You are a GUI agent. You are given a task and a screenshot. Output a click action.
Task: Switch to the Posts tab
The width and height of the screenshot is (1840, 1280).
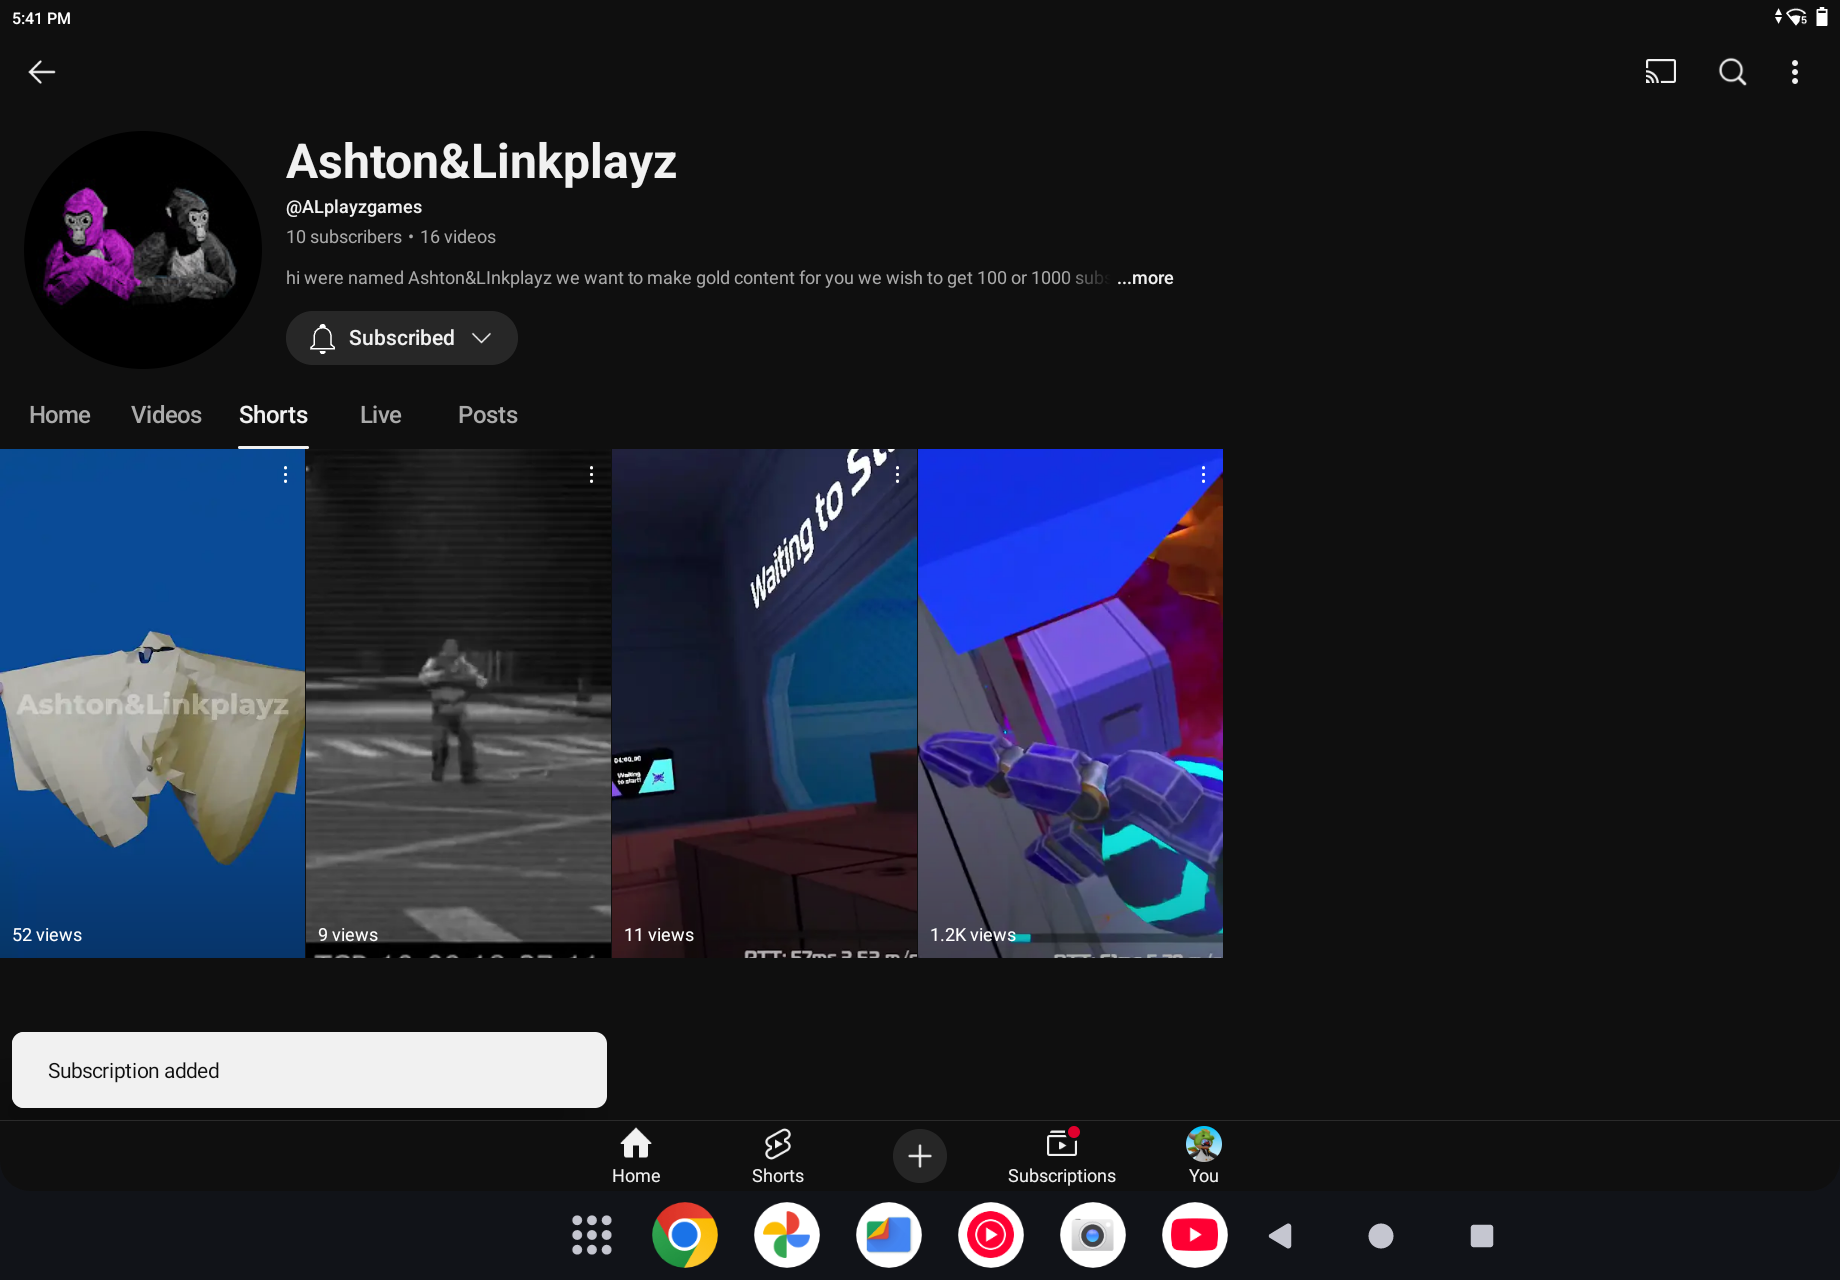(x=488, y=415)
